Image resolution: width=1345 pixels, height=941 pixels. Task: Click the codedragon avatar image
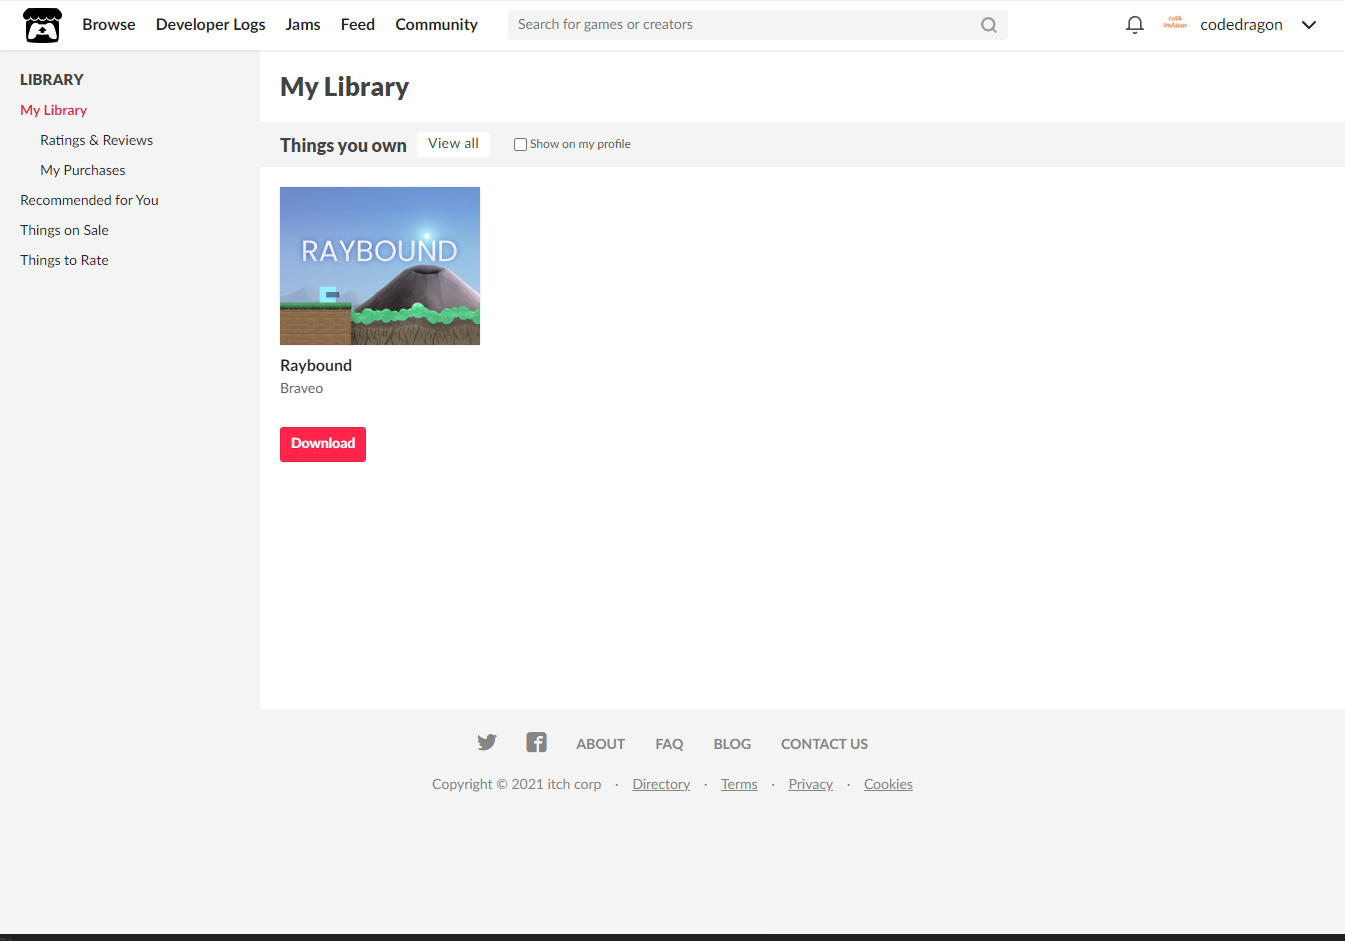tap(1175, 24)
